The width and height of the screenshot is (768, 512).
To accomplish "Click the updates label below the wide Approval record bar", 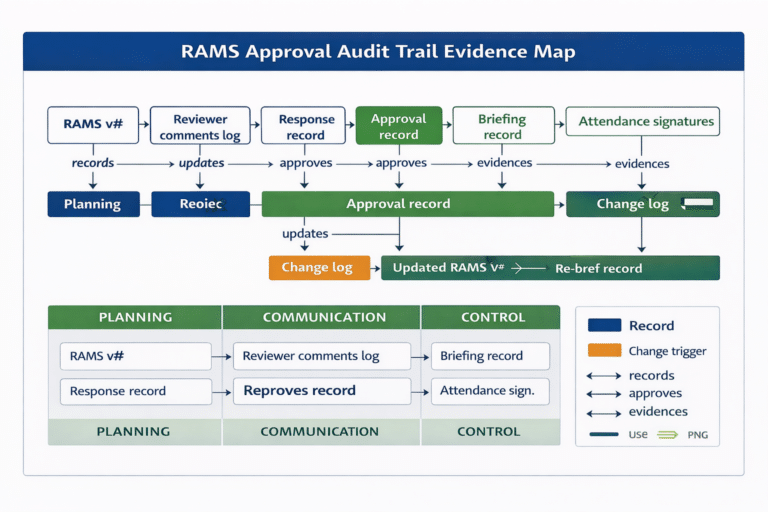I will click(x=305, y=234).
